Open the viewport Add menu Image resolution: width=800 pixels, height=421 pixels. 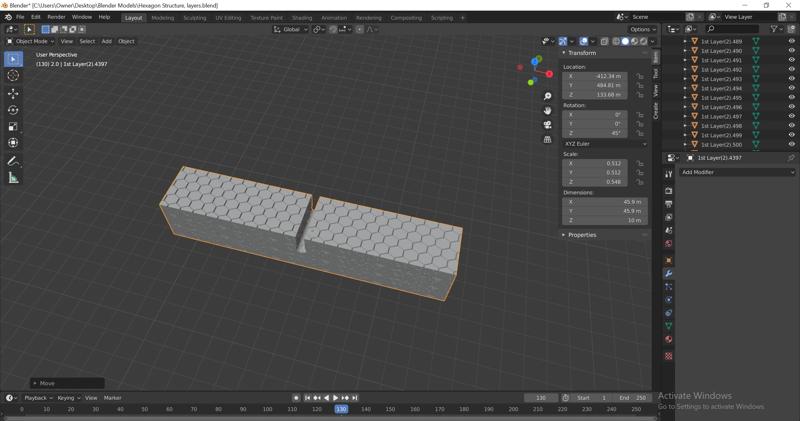click(107, 41)
